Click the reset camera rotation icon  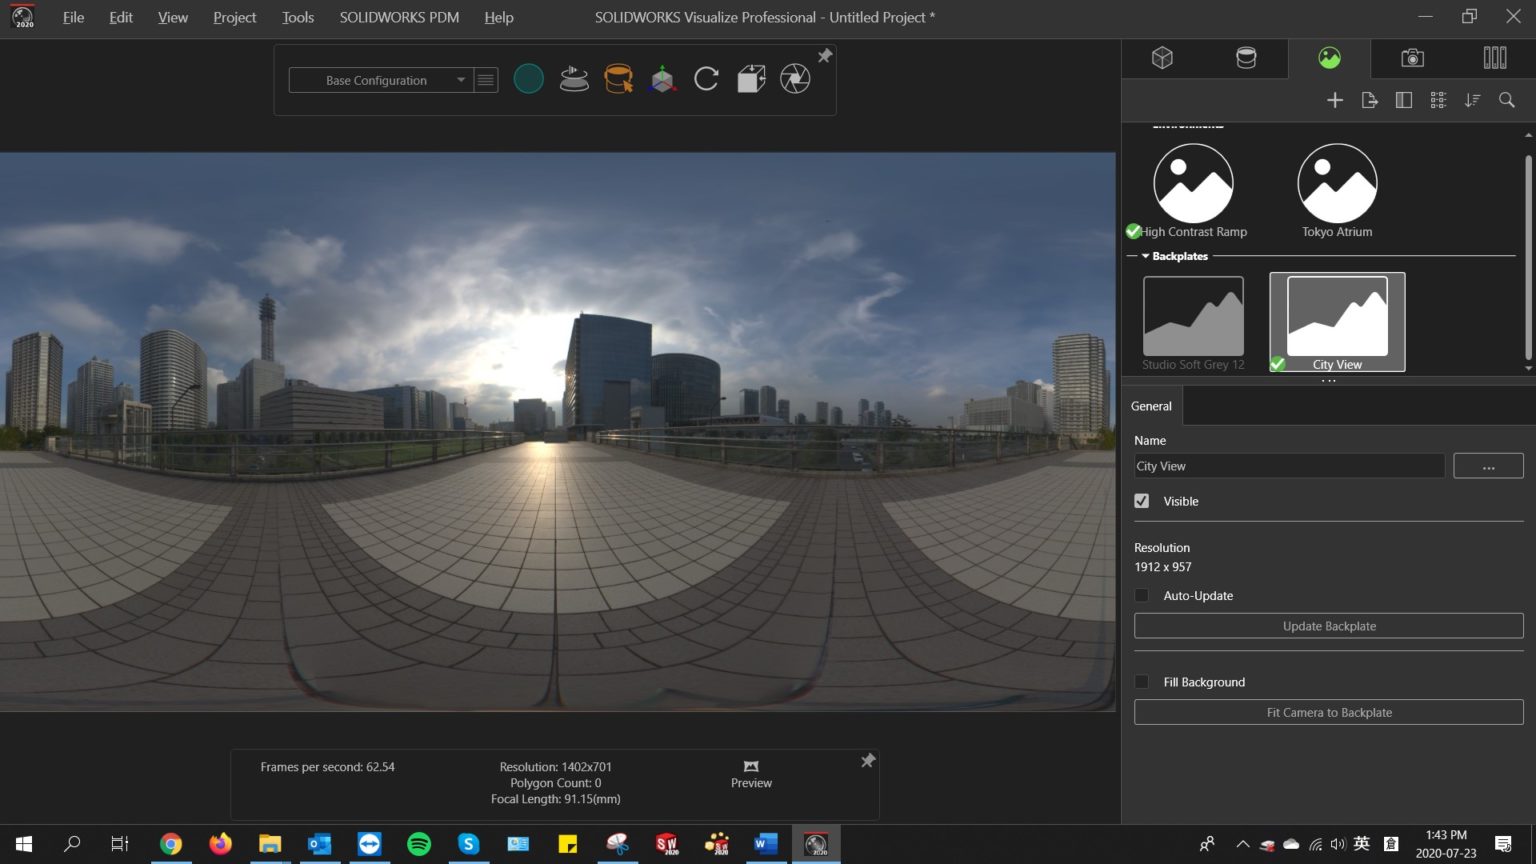click(x=706, y=78)
